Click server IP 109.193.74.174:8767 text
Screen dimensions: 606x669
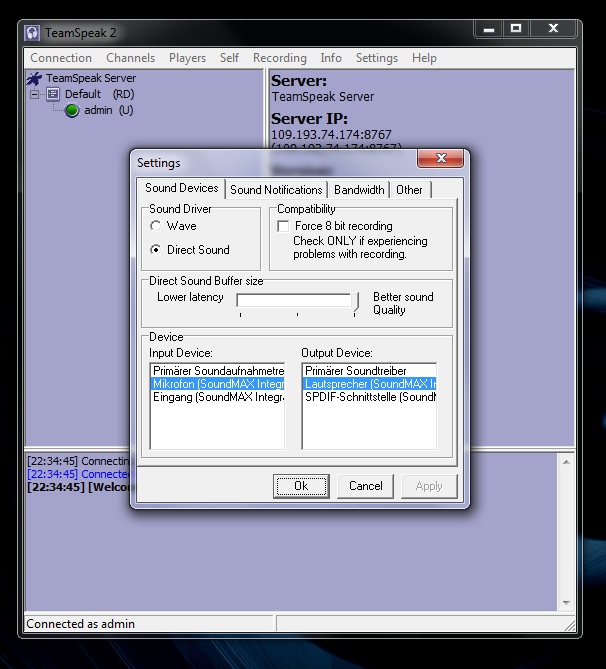coord(331,135)
